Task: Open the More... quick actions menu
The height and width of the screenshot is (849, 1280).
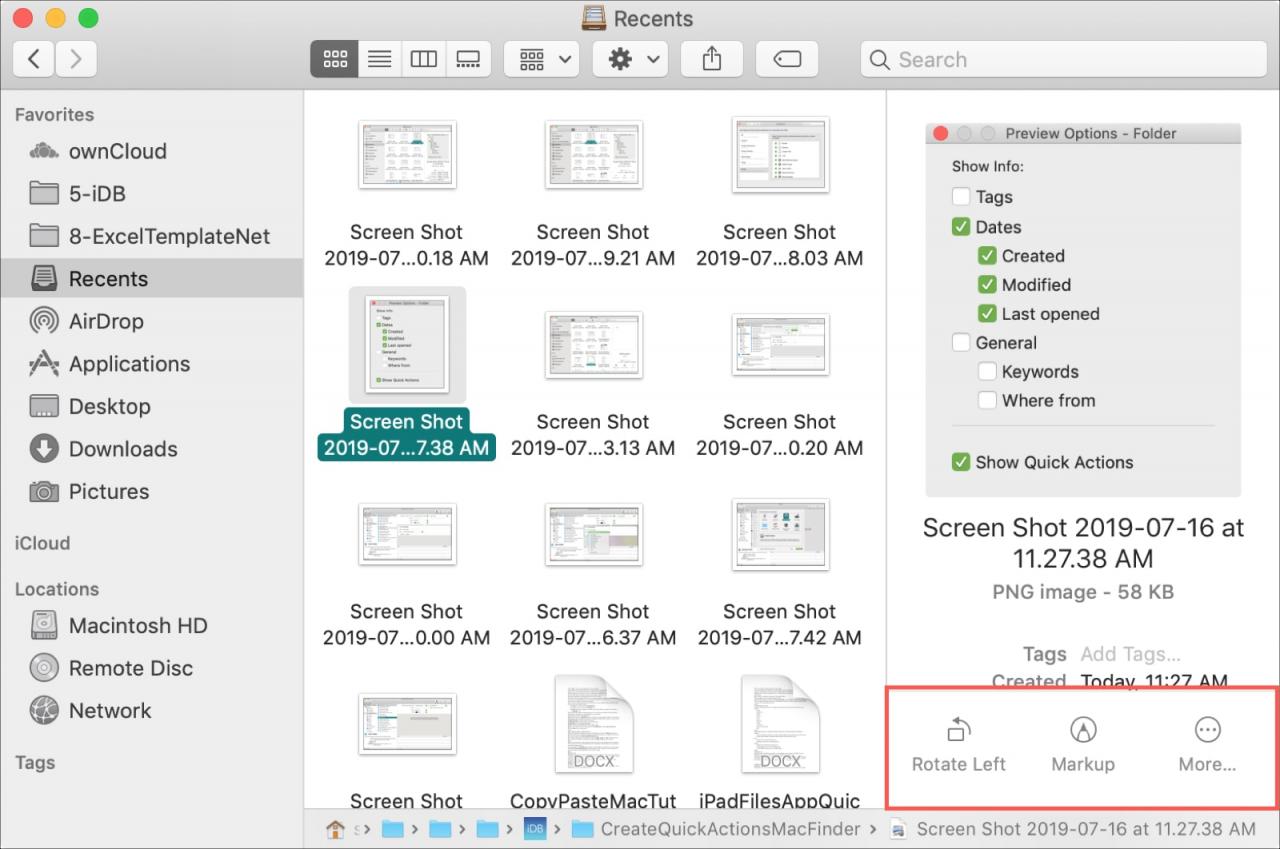Action: [x=1207, y=745]
